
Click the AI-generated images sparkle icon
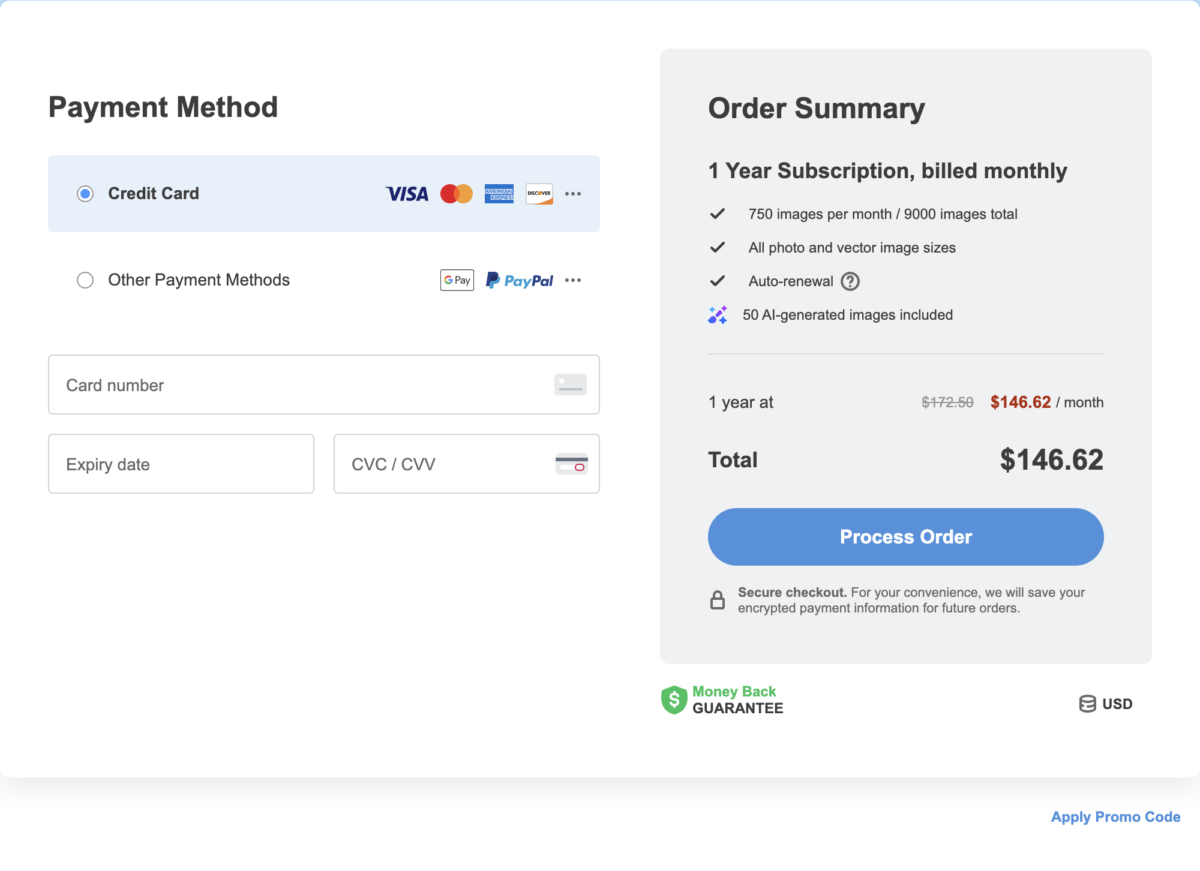[718, 314]
